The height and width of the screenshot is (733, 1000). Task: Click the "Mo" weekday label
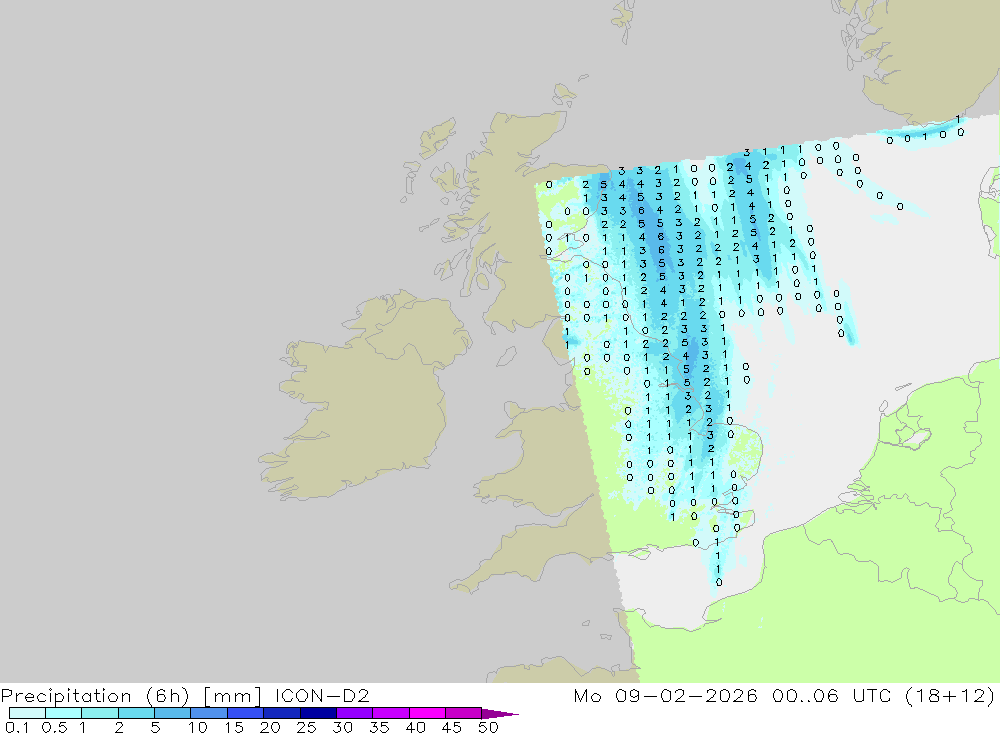click(x=587, y=695)
